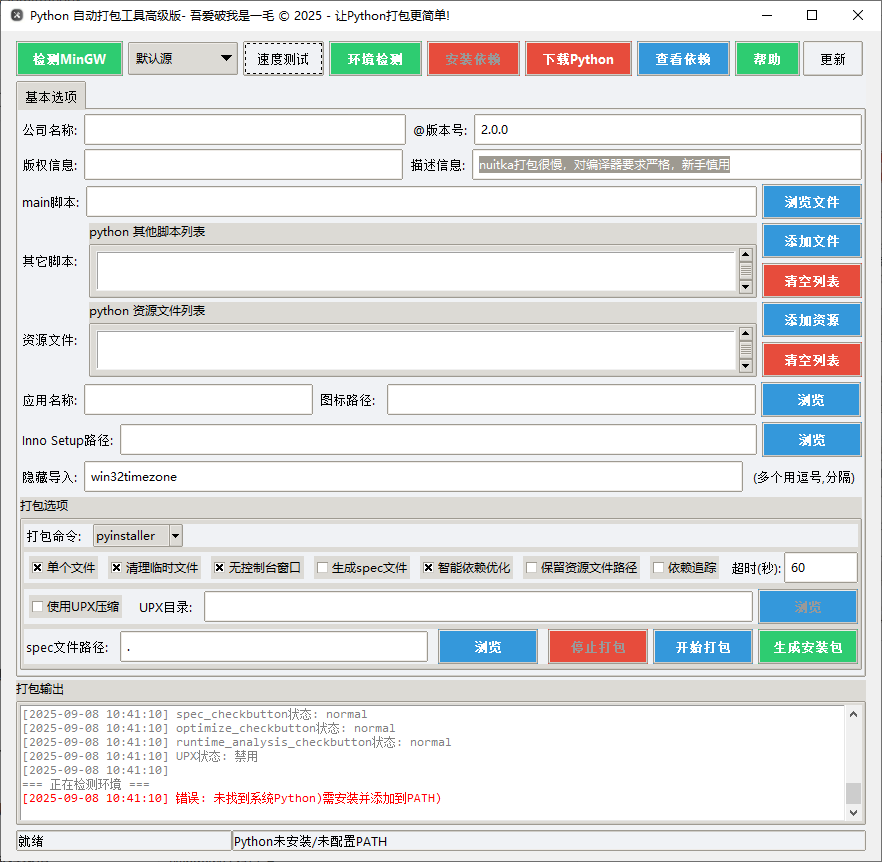Click the 版本号 field showing 2.0.0
The height and width of the screenshot is (862, 882).
pos(668,130)
